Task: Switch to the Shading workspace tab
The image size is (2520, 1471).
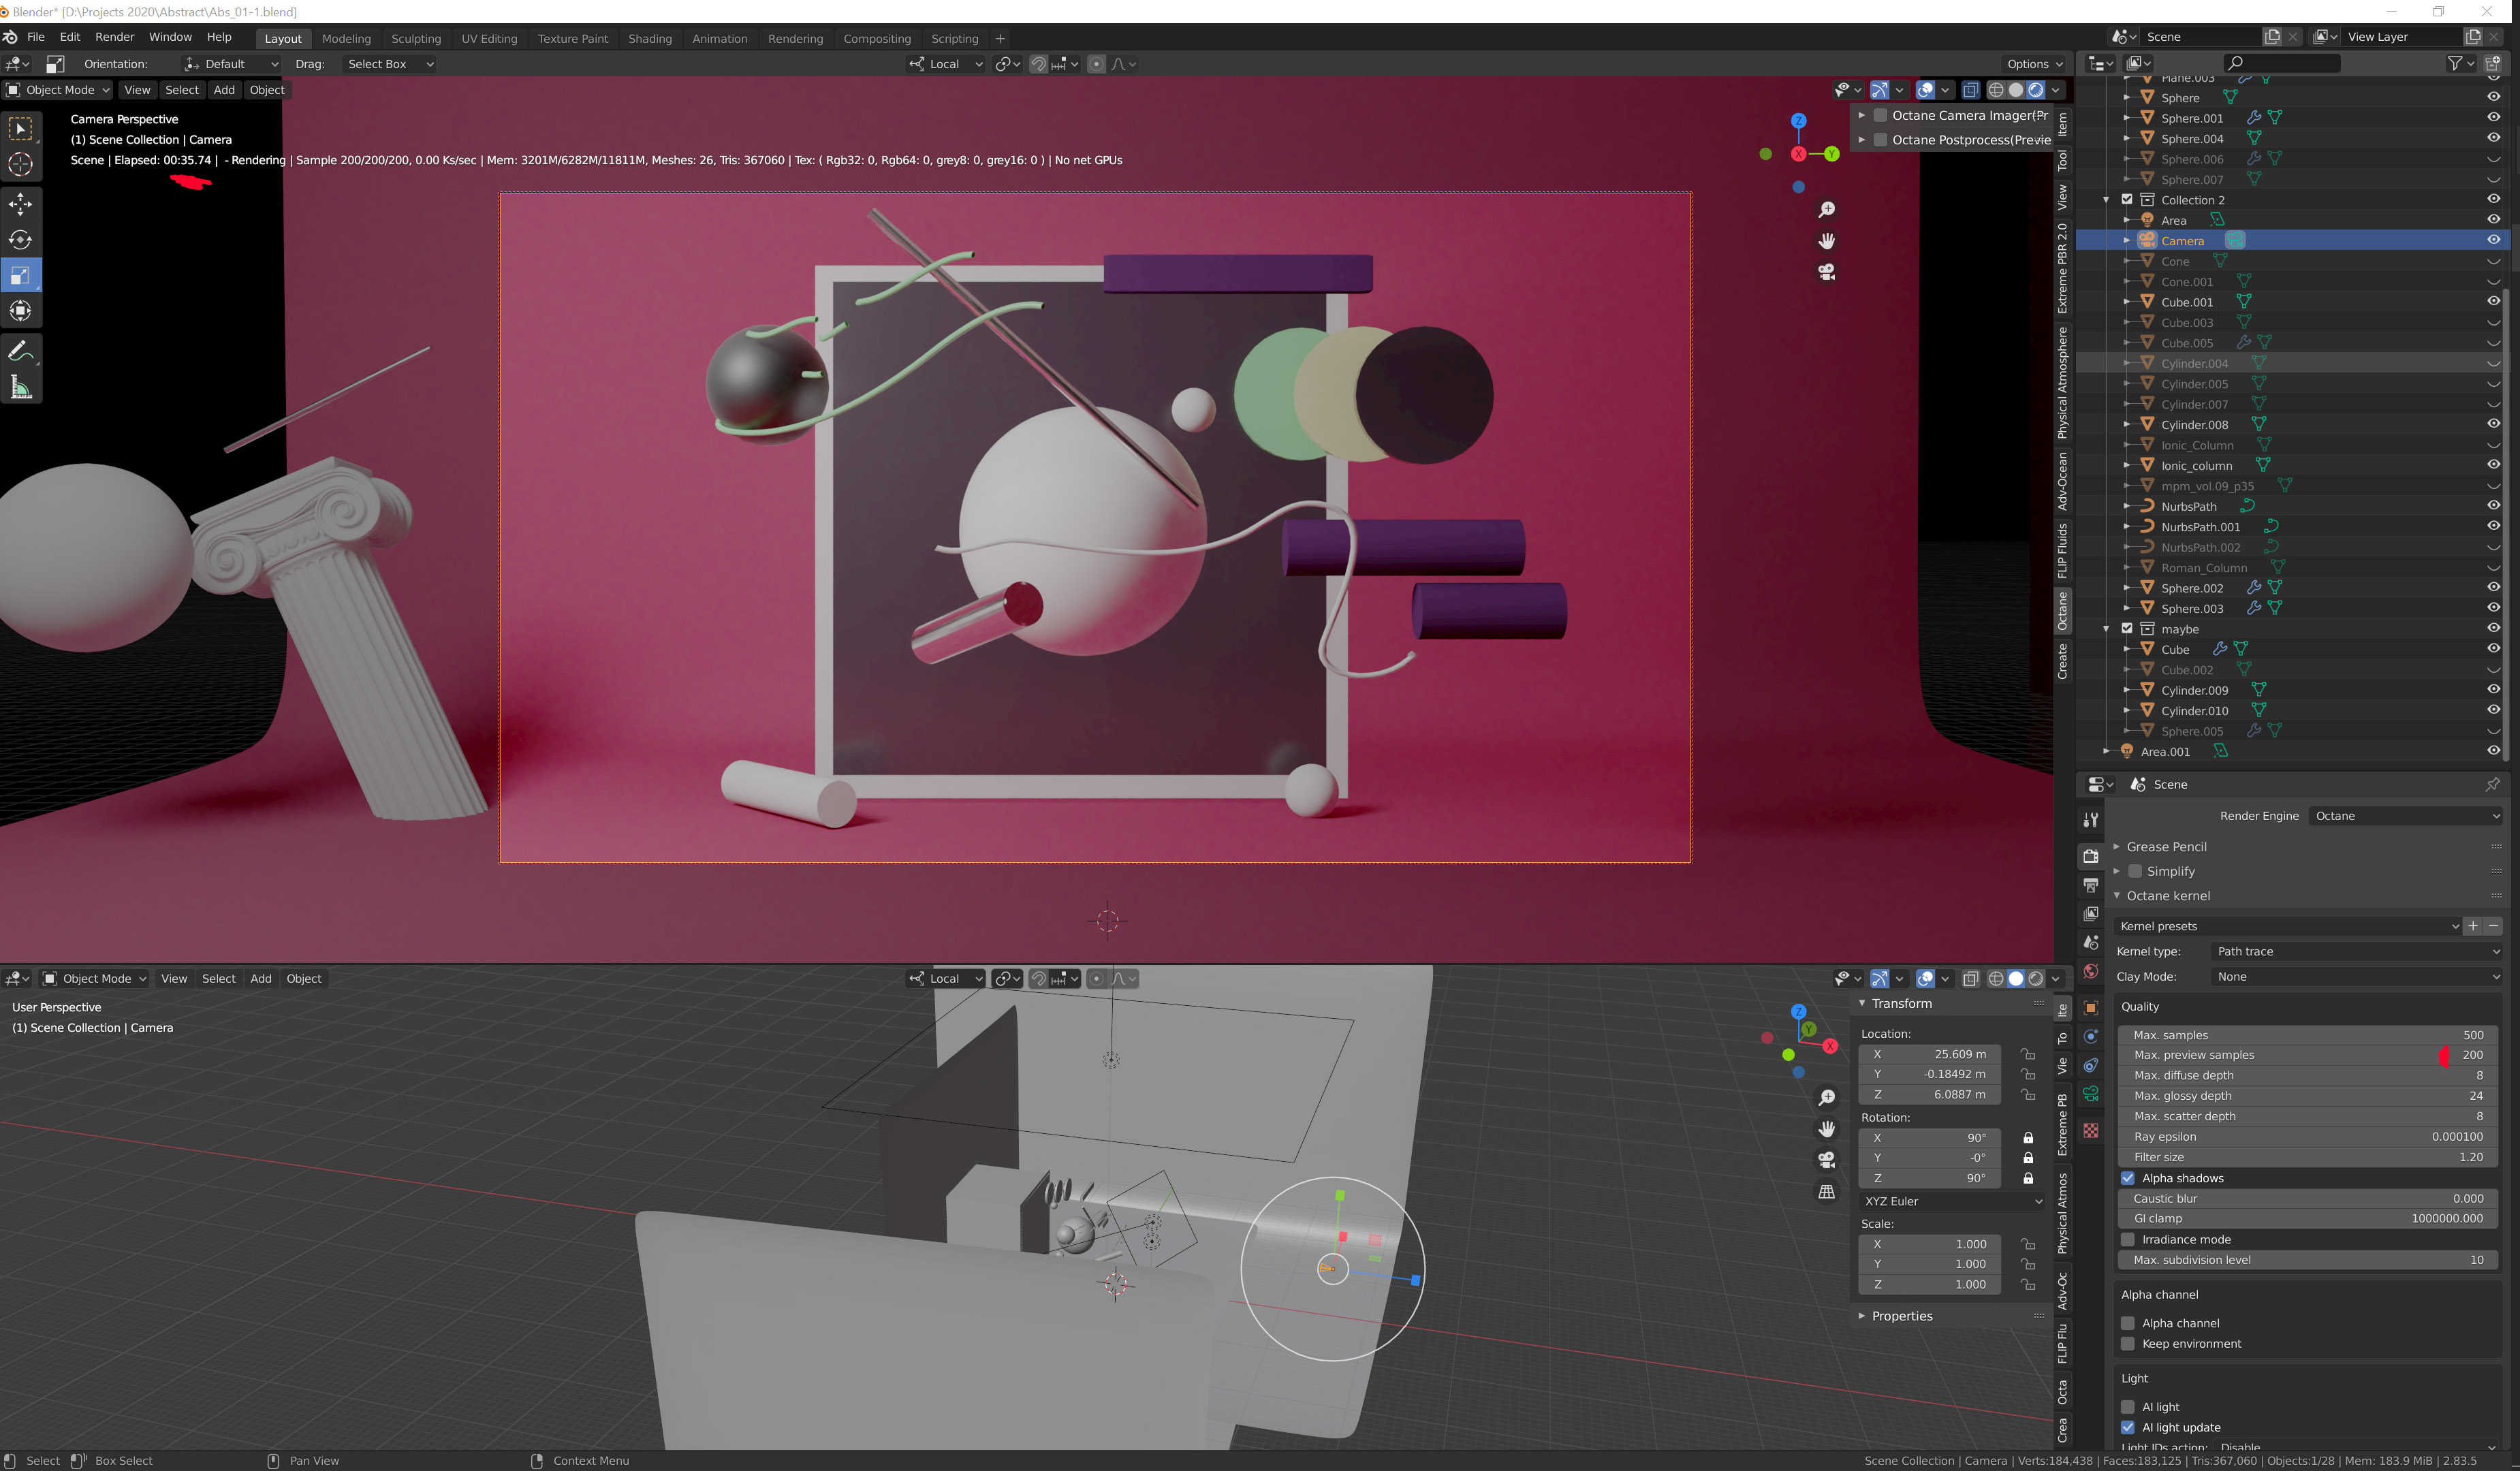Action: (x=649, y=38)
